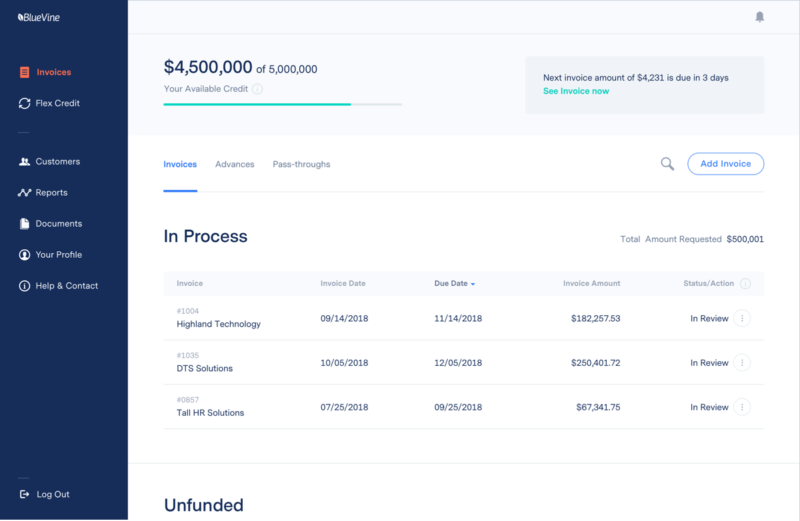
Task: Click the Status/Action info icon
Action: click(x=745, y=284)
